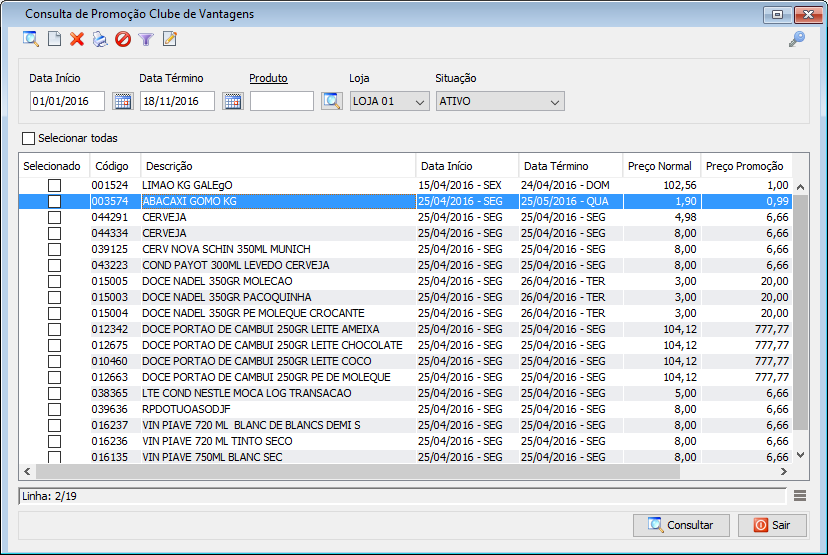This screenshot has width=828, height=555.
Task: Click the printer icon in toolbar
Action: [100, 39]
